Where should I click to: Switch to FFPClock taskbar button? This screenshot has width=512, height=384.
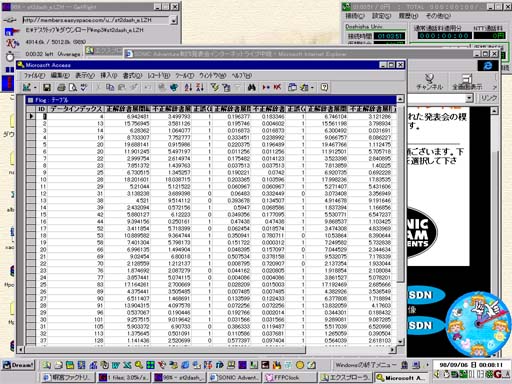point(290,378)
